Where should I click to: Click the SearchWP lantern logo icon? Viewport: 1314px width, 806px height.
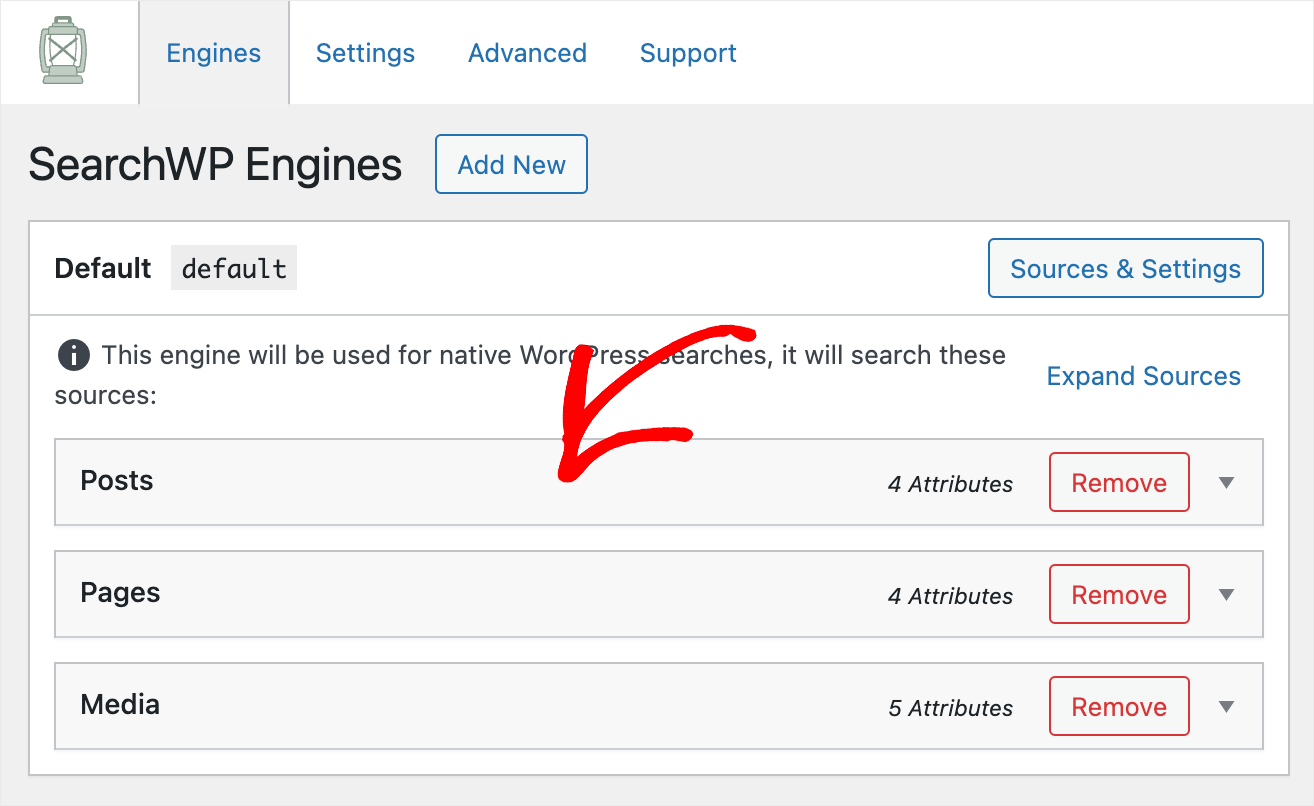(64, 50)
